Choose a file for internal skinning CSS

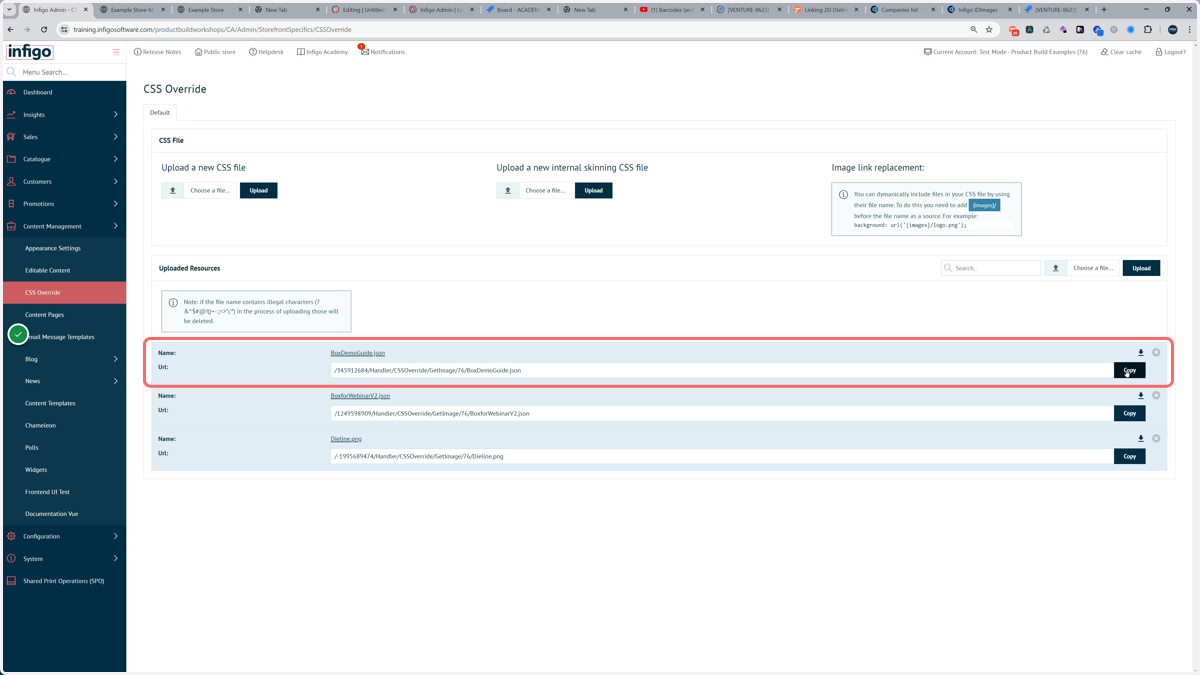coord(534,190)
